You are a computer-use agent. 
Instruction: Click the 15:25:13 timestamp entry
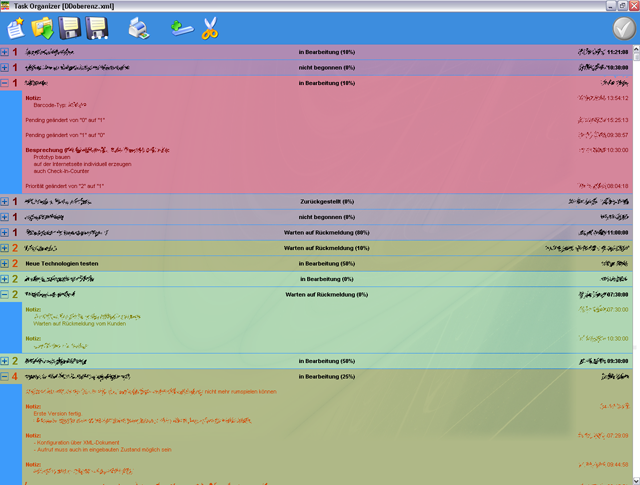(x=603, y=120)
